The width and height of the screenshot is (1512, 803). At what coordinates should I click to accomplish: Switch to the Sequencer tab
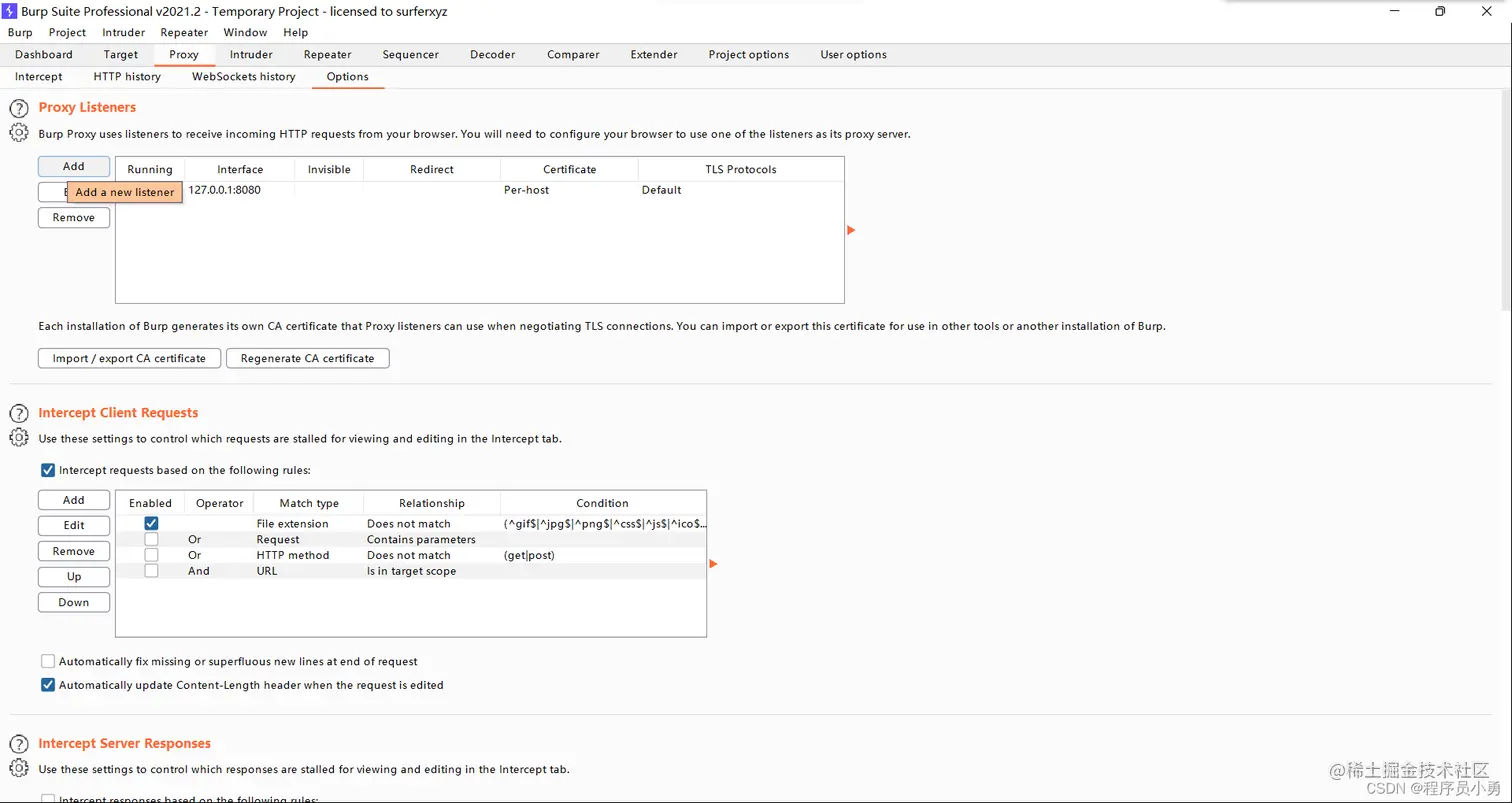tap(411, 54)
